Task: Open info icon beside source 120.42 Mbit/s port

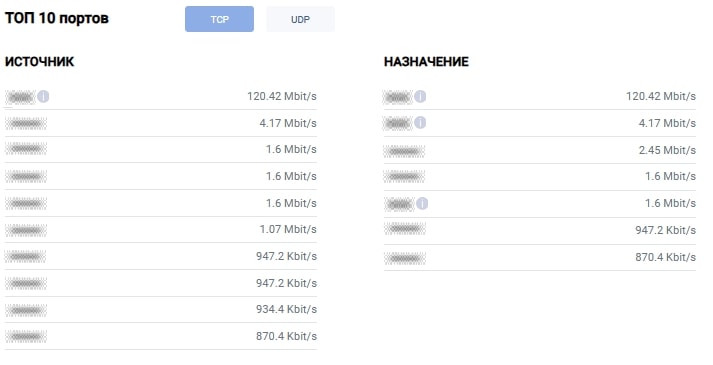Action: point(43,96)
